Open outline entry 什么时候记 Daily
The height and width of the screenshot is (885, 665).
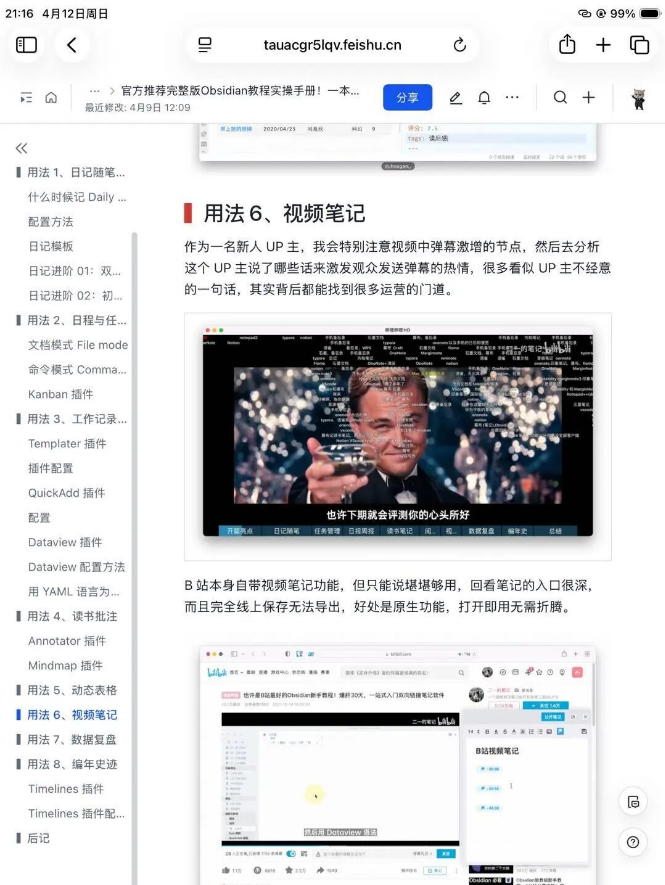77,197
